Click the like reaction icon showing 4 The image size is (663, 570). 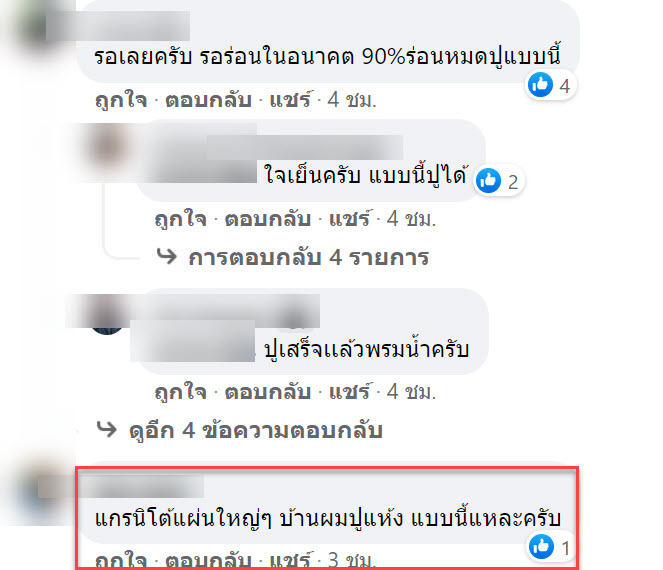540,85
